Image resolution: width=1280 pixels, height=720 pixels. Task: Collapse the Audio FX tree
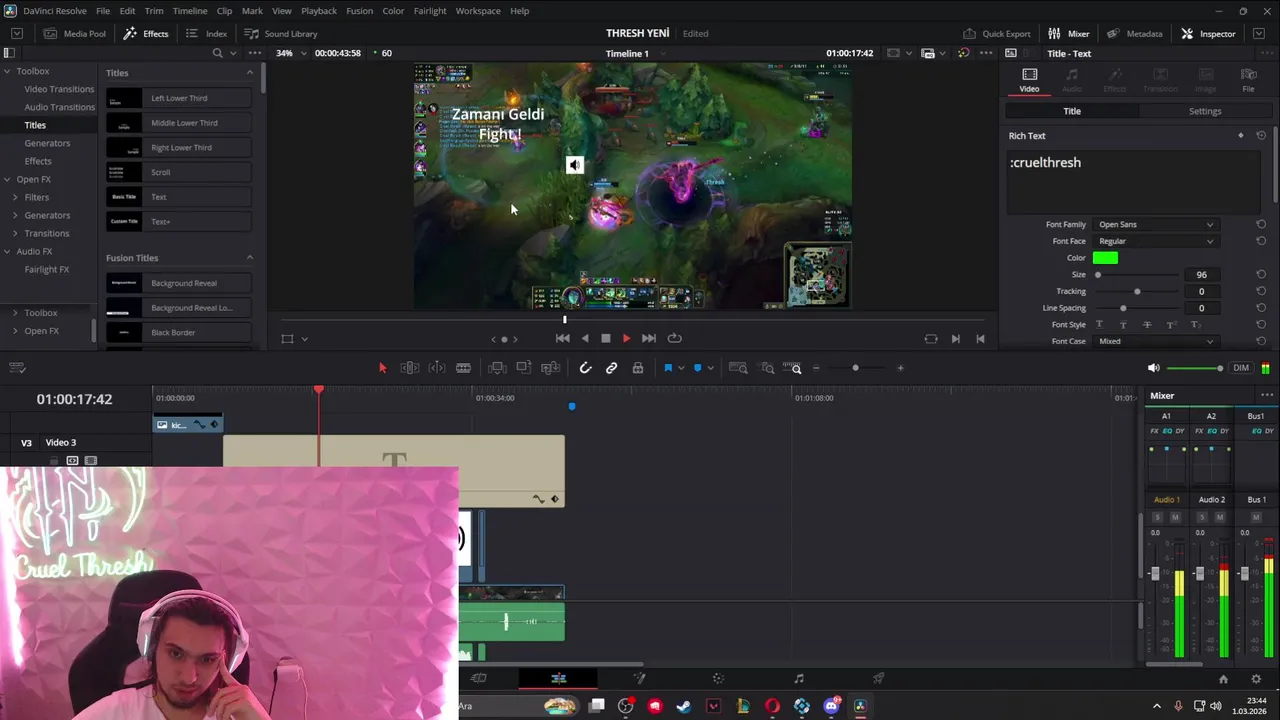(x=7, y=251)
